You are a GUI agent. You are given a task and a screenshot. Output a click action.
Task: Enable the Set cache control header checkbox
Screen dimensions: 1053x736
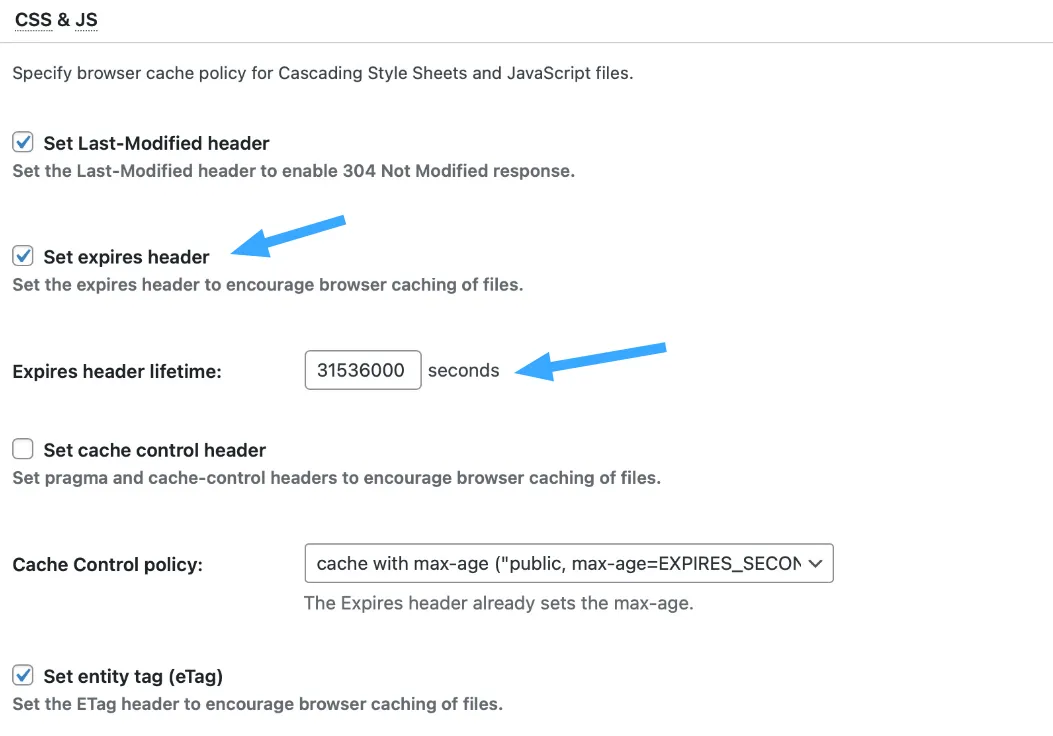[x=23, y=449]
